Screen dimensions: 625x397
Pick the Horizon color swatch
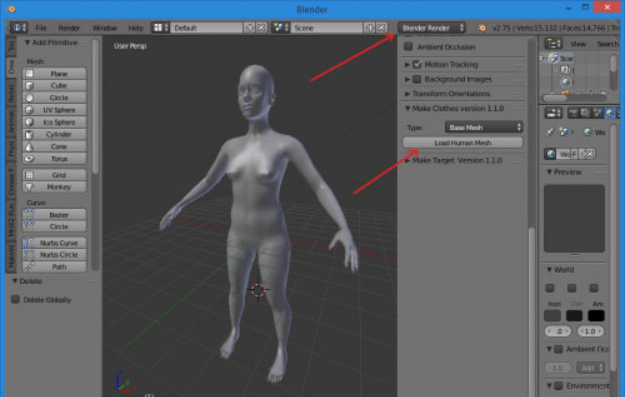point(552,316)
